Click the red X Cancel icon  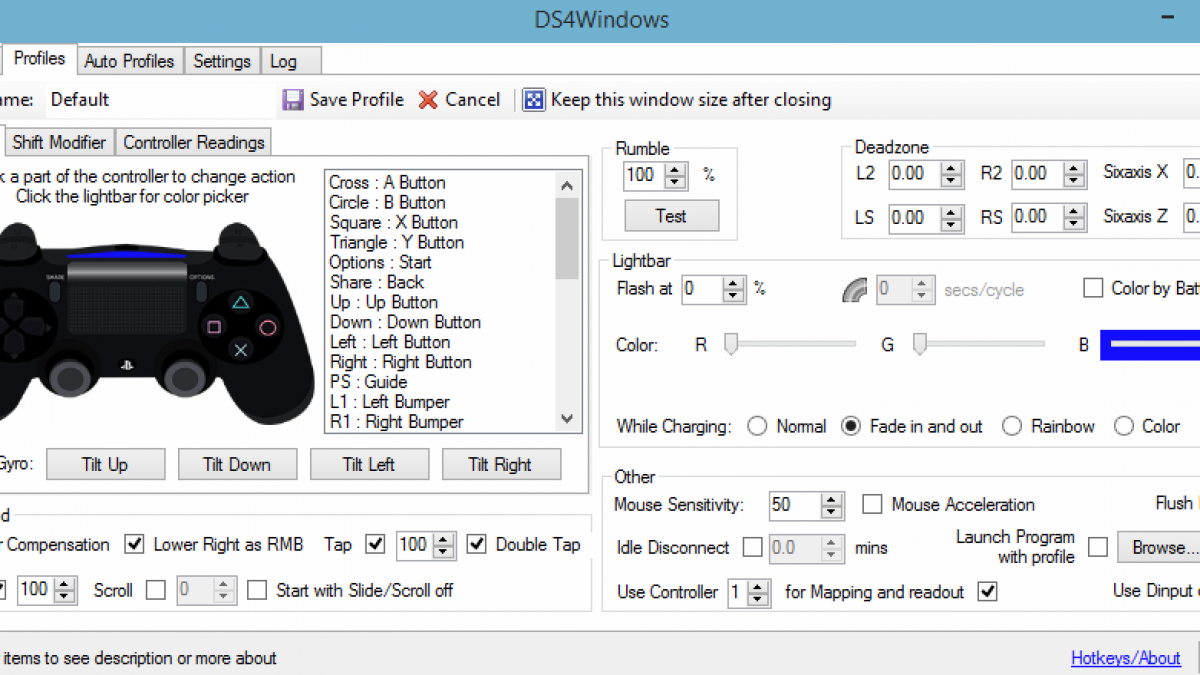pos(428,100)
